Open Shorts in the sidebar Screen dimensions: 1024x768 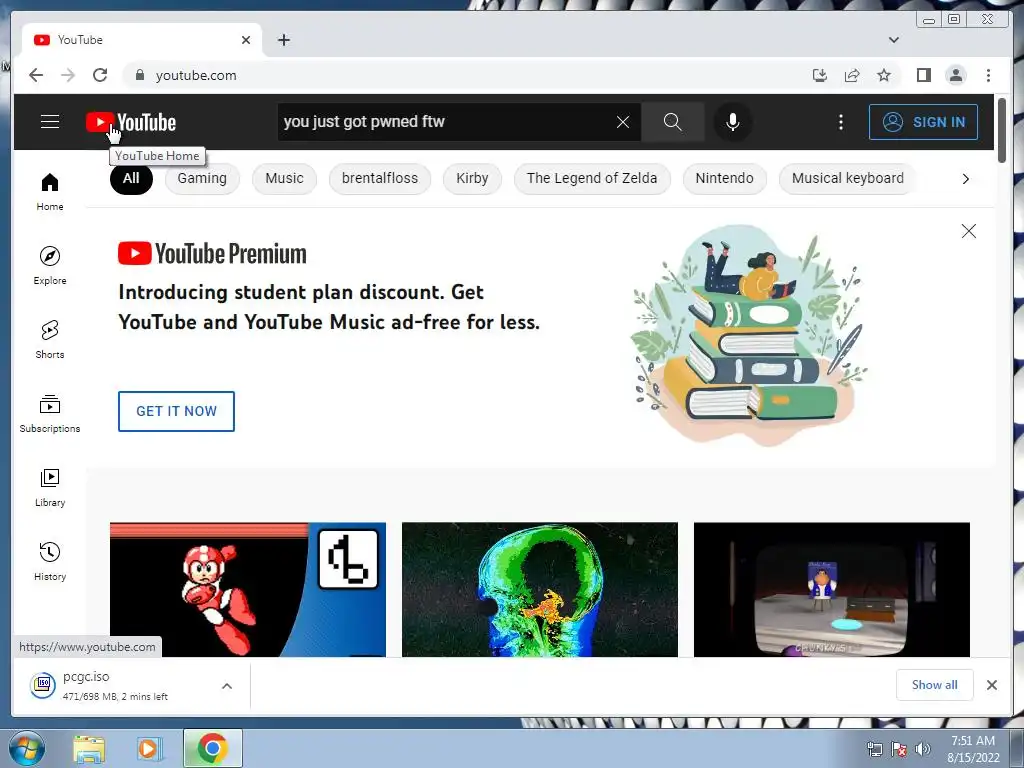click(x=50, y=339)
